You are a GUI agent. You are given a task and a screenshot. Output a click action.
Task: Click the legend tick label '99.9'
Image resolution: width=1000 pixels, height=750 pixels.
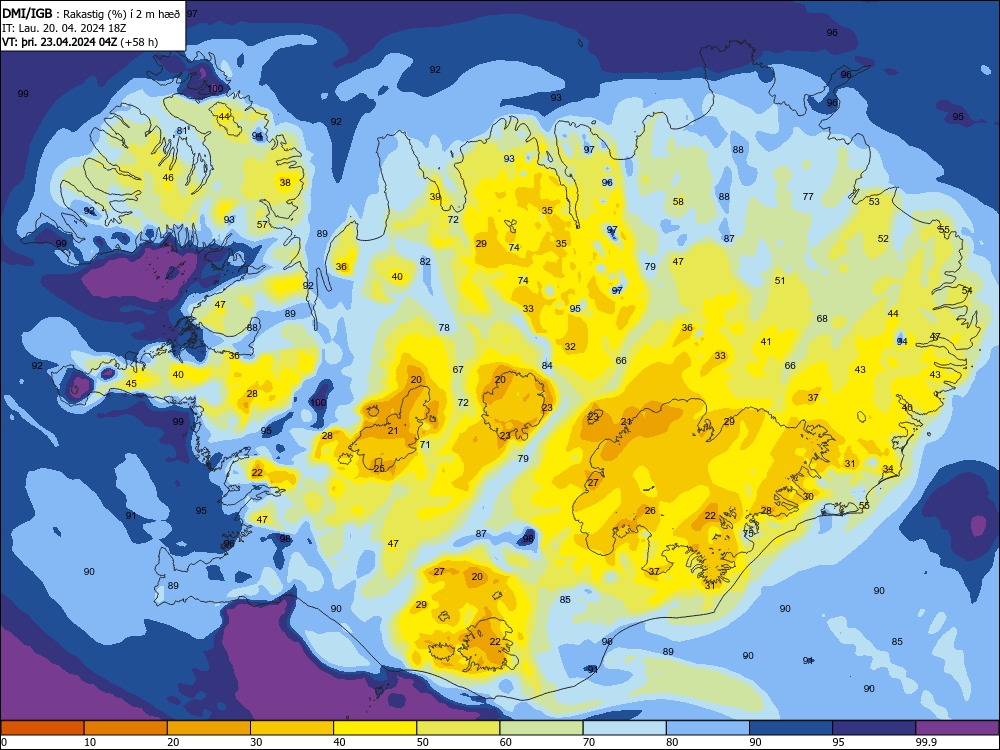pyautogui.click(x=926, y=742)
